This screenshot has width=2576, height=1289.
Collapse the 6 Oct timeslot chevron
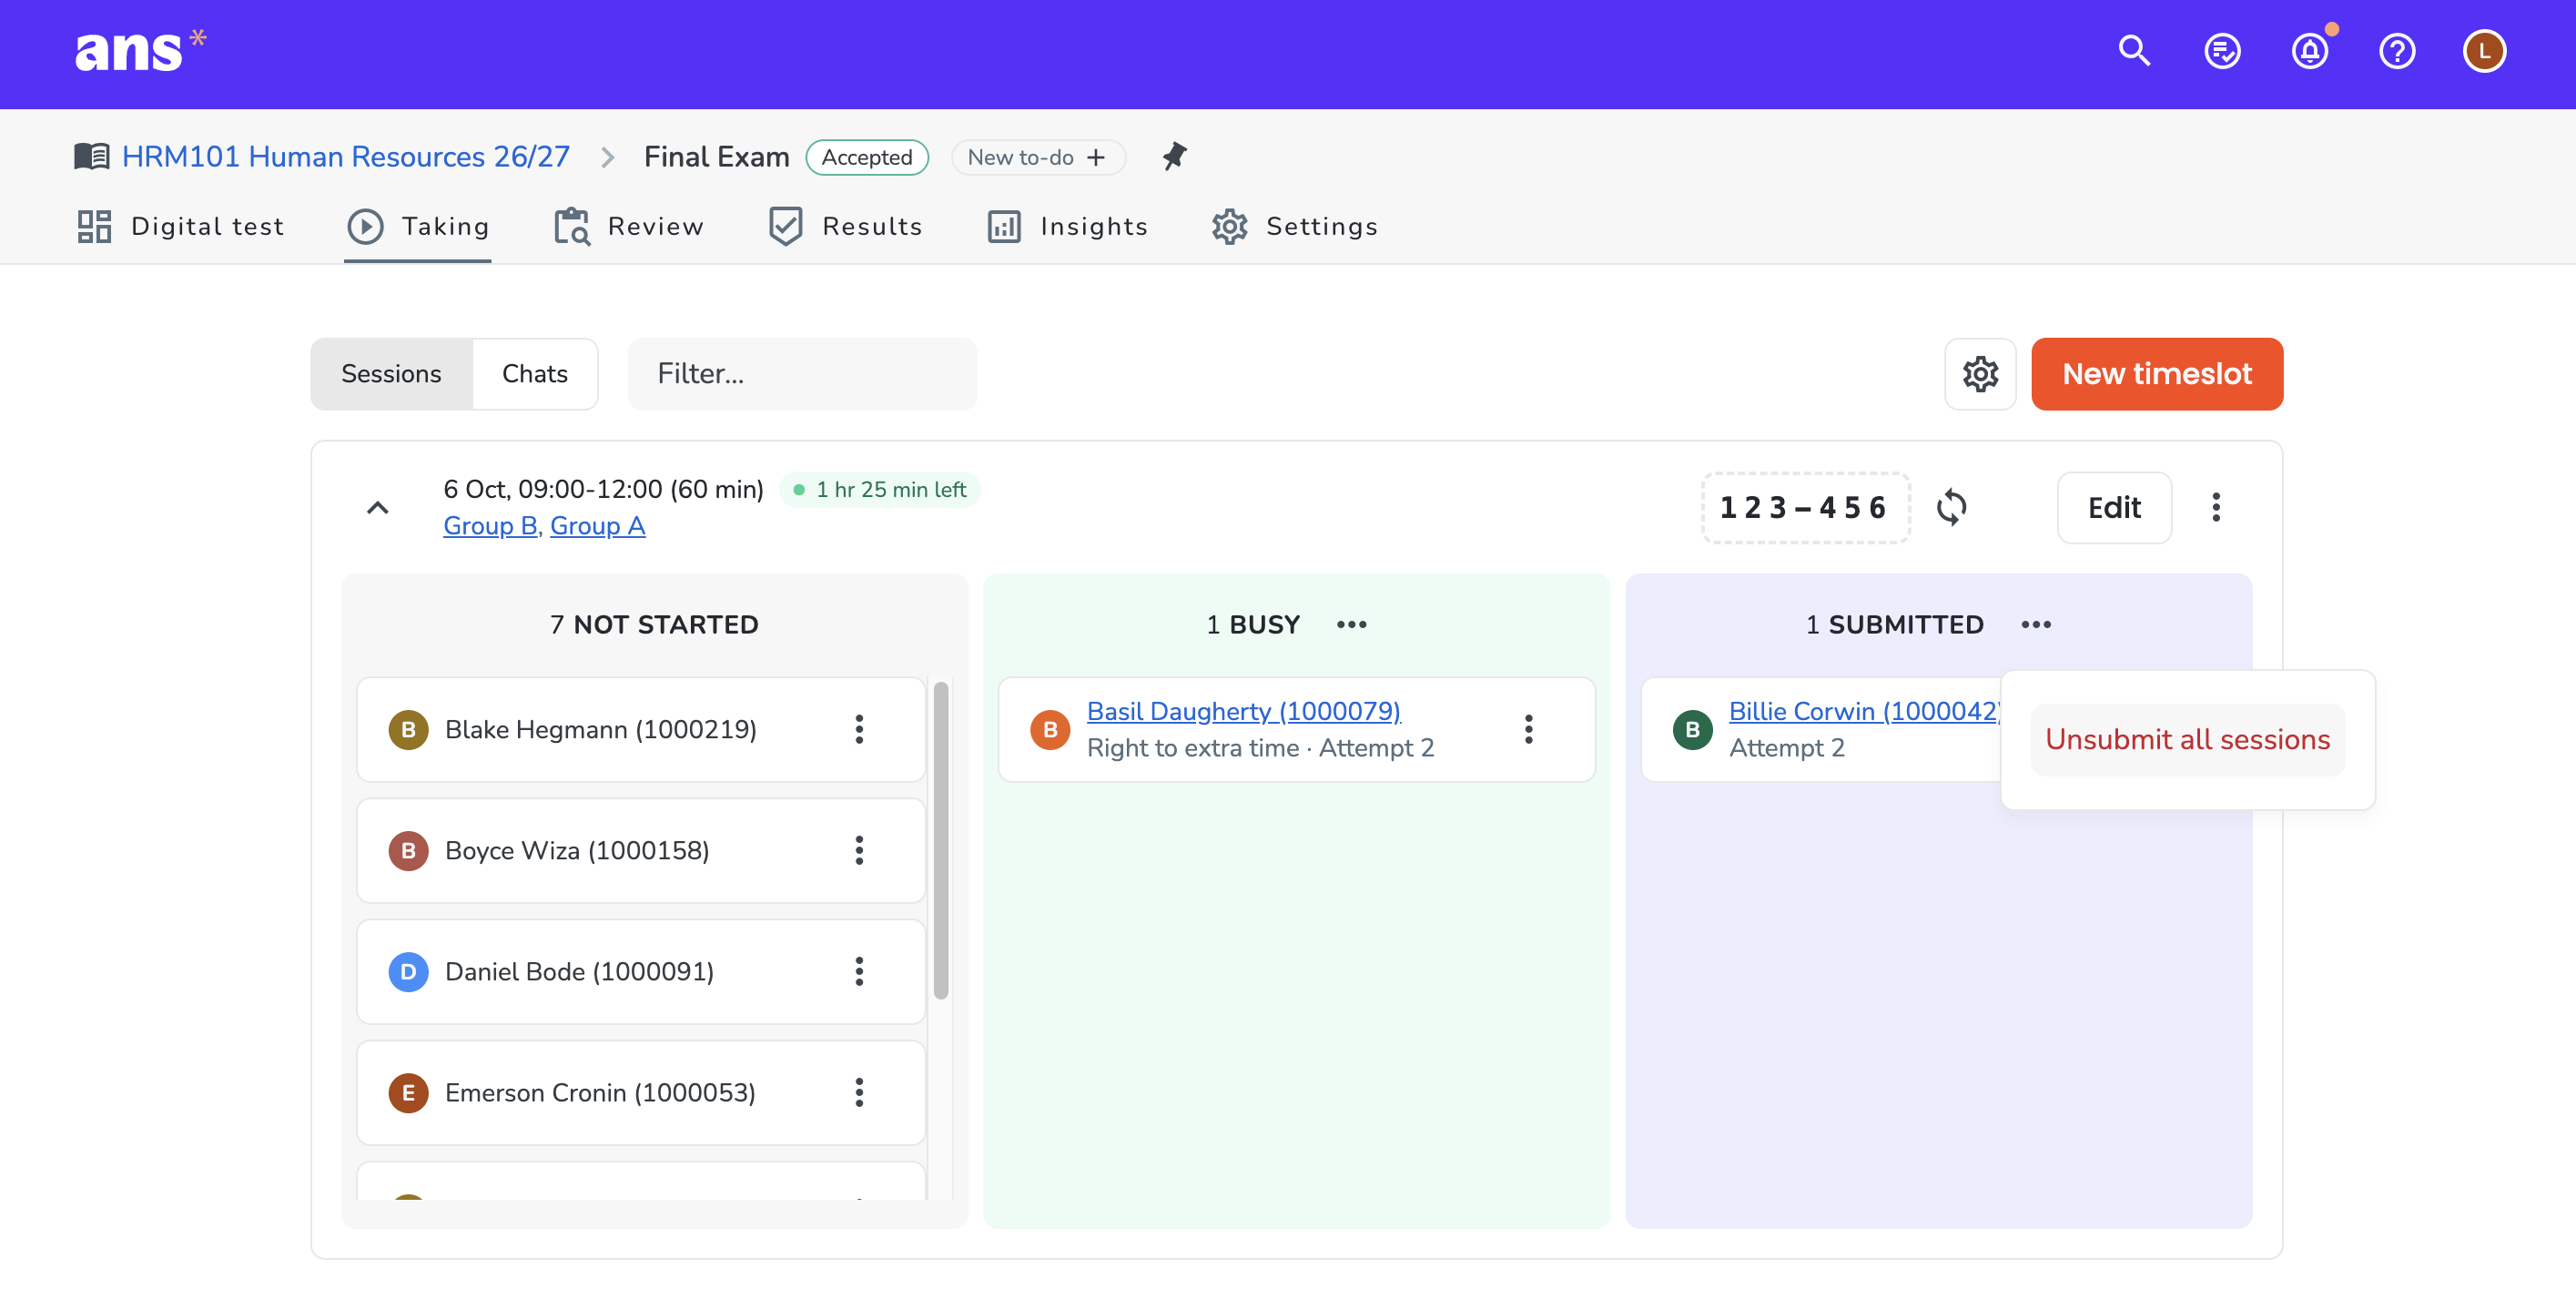[x=377, y=508]
